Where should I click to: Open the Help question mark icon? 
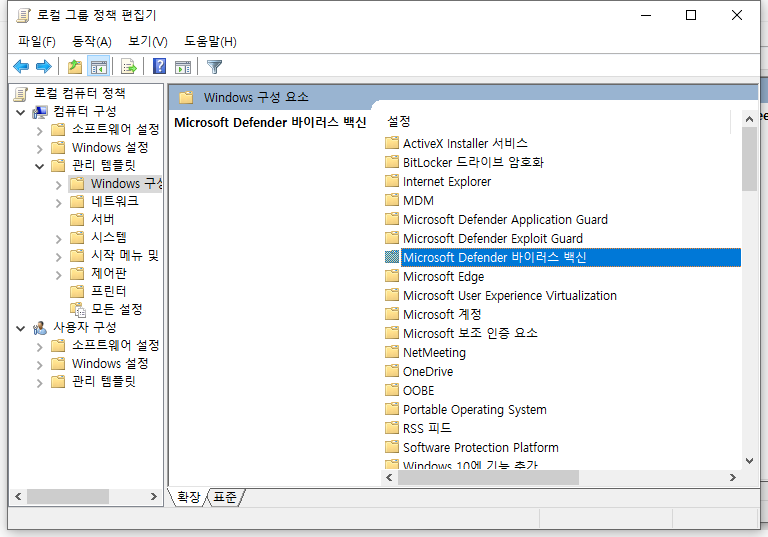point(160,66)
